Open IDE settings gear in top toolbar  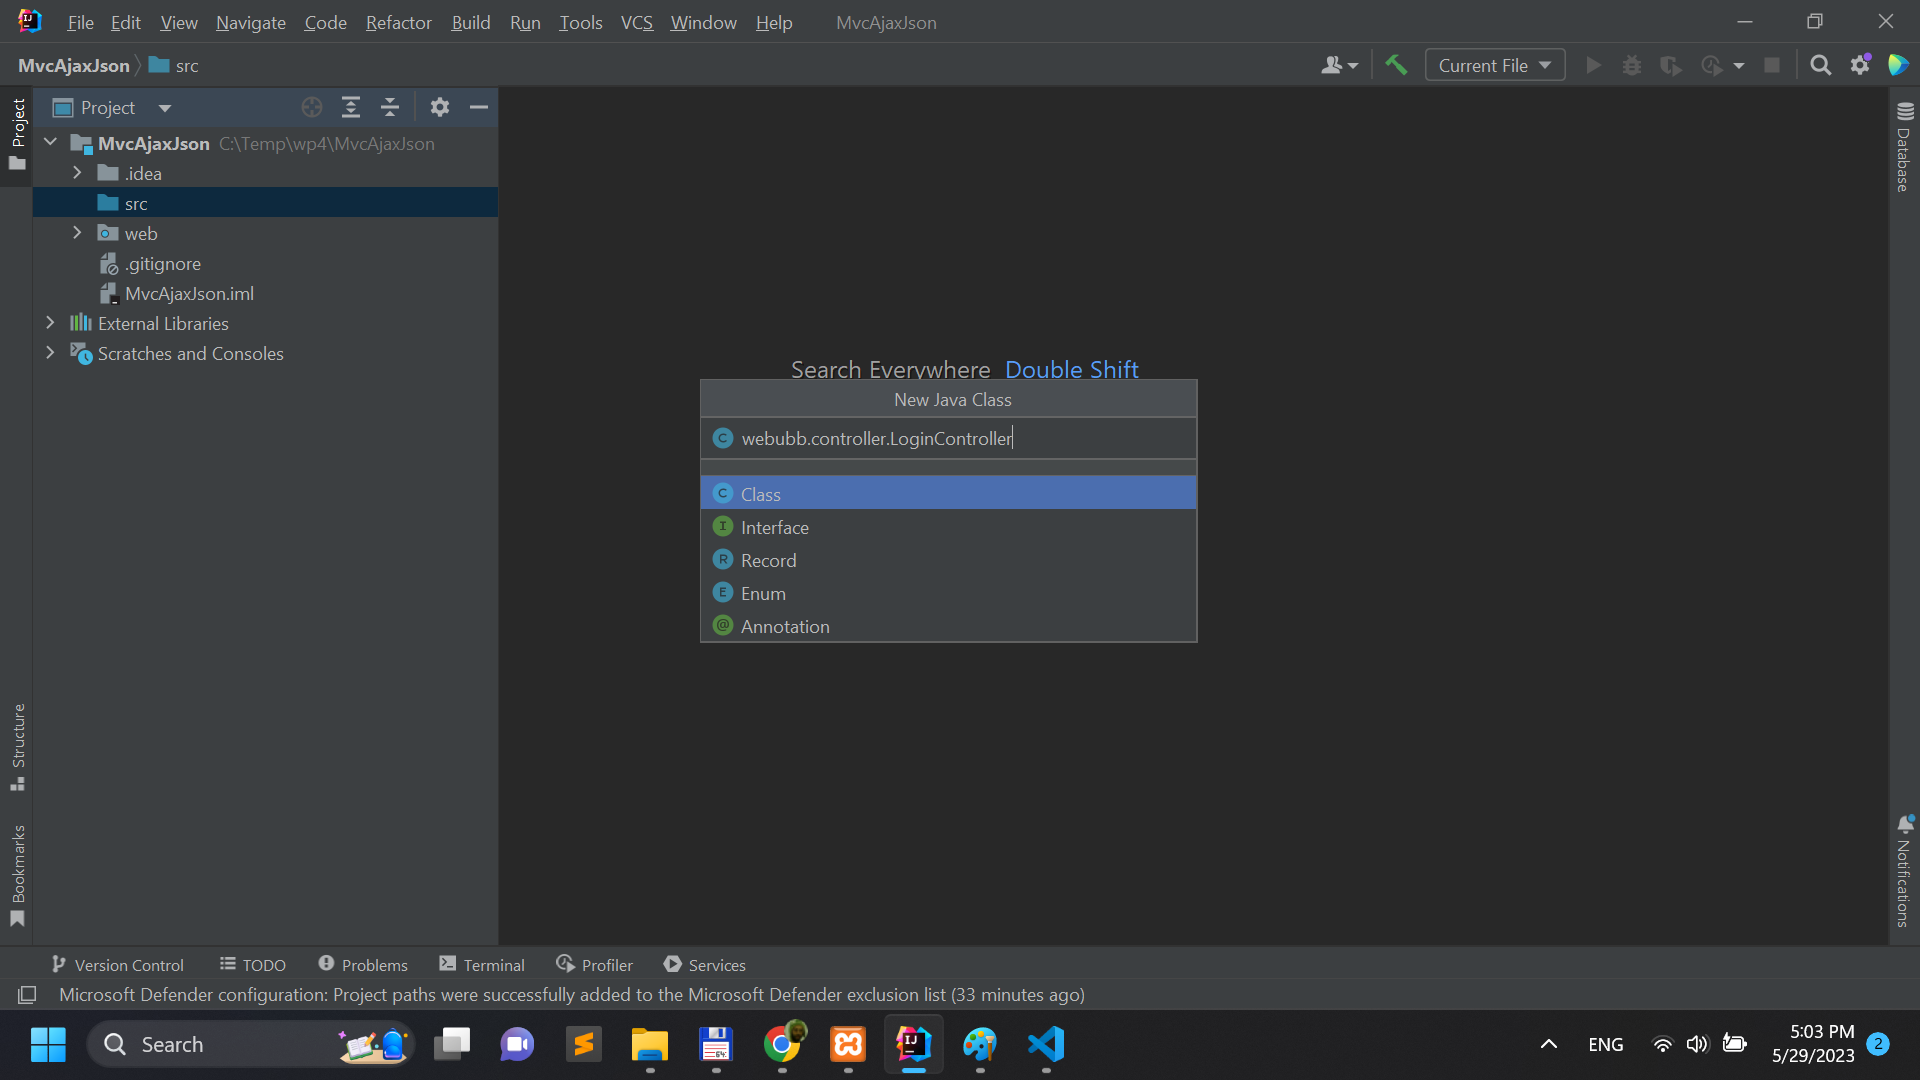(1860, 65)
